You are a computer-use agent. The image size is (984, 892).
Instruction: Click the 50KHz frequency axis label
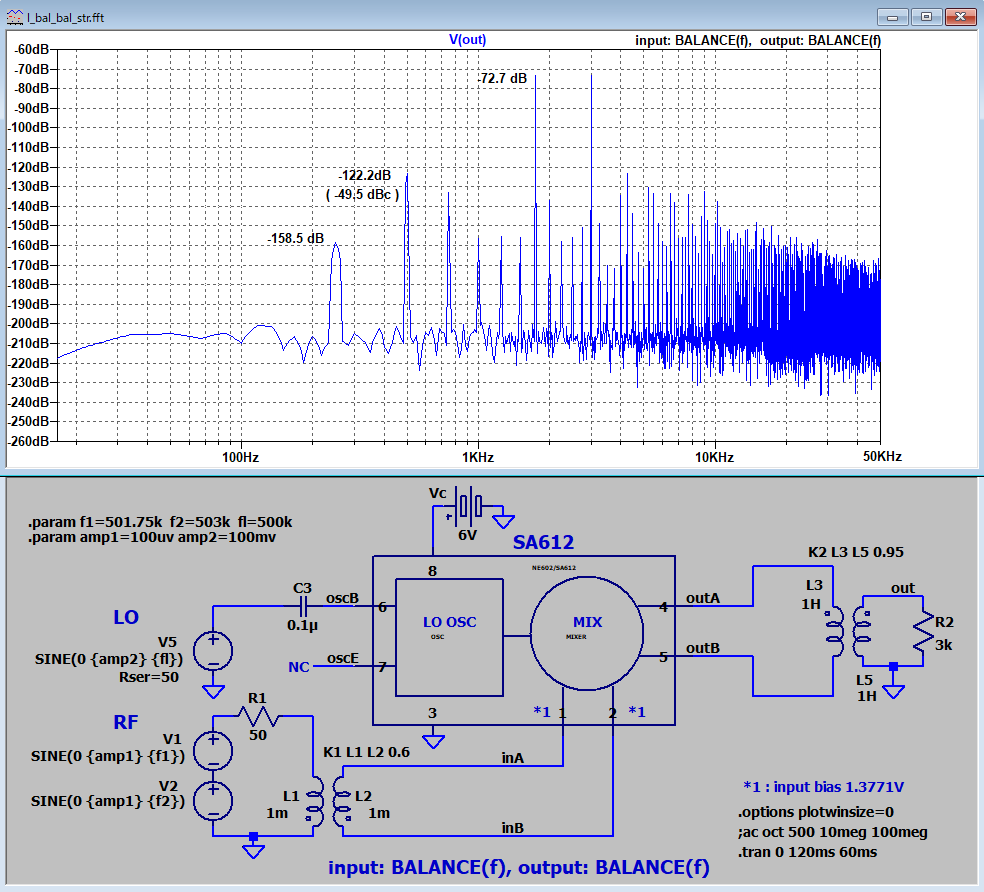pyautogui.click(x=882, y=456)
